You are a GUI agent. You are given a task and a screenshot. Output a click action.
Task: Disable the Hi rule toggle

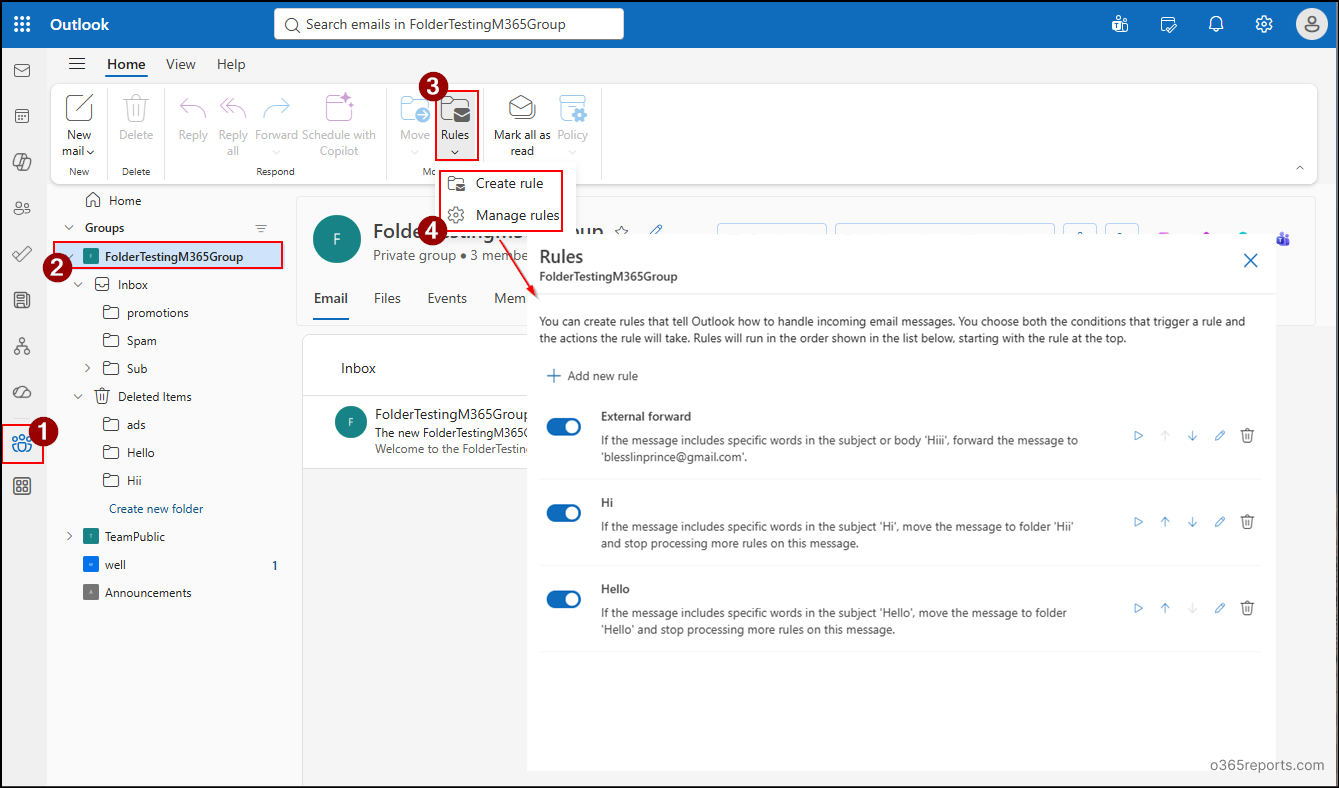pyautogui.click(x=564, y=513)
